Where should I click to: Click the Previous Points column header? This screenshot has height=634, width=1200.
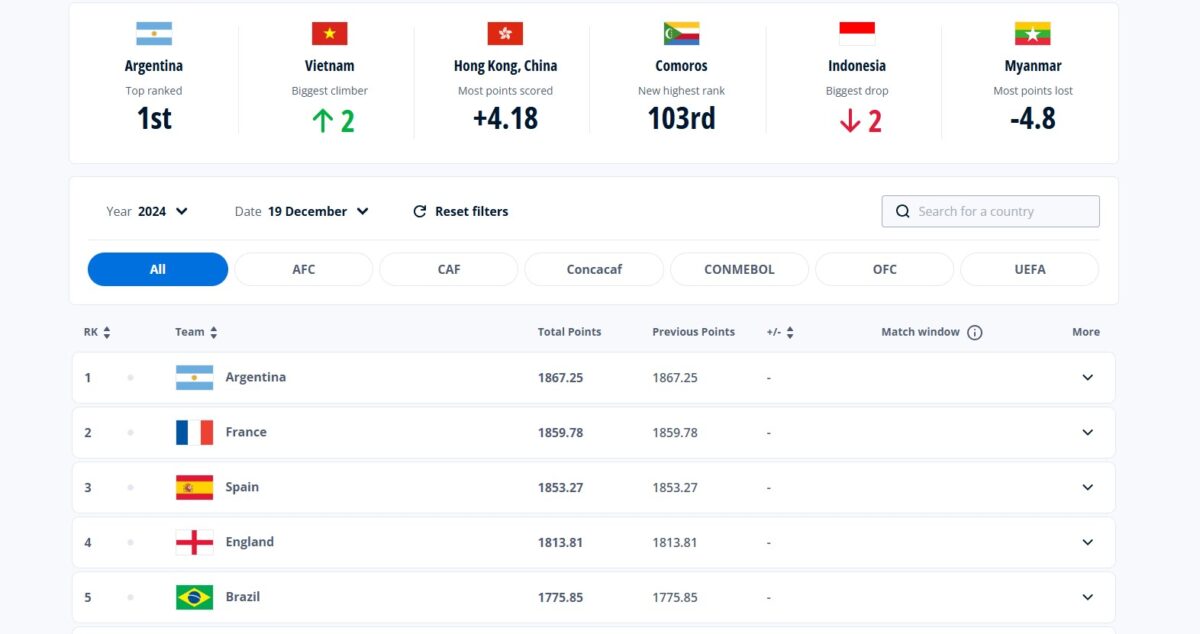click(694, 332)
